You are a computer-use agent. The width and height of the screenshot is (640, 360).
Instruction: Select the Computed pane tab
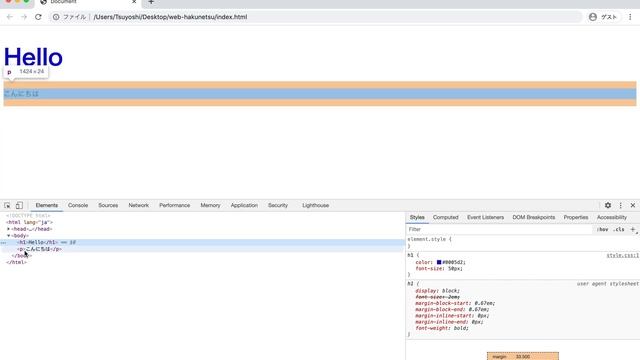point(446,218)
